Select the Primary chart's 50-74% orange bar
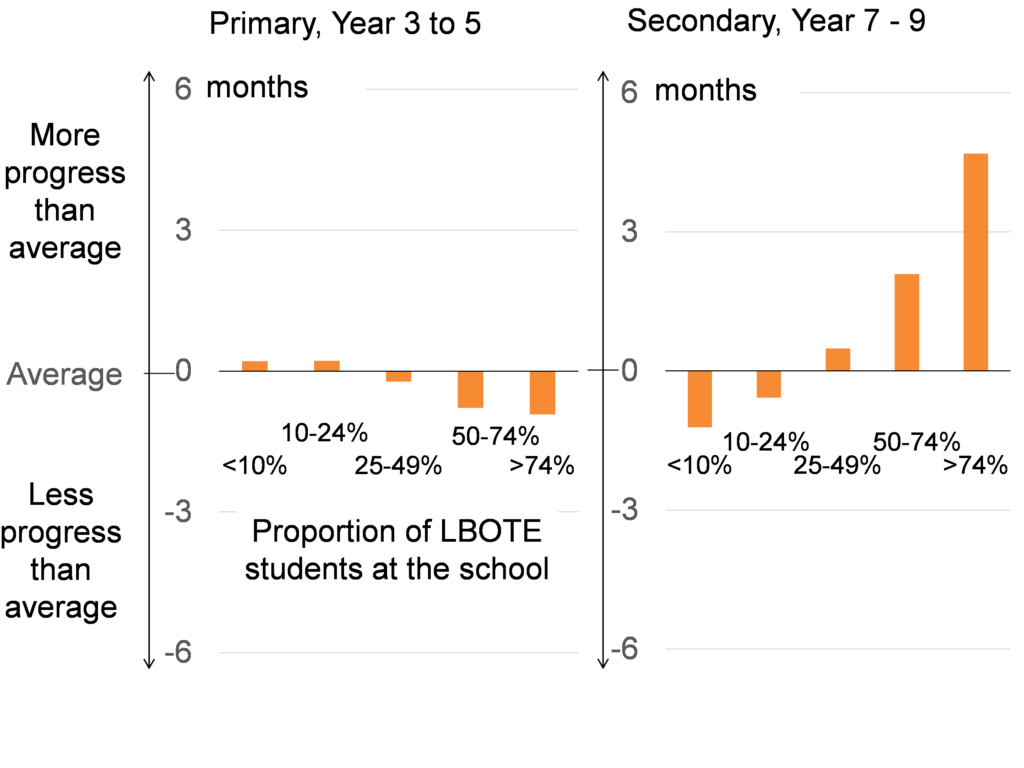This screenshot has width=1024, height=768. (471, 389)
